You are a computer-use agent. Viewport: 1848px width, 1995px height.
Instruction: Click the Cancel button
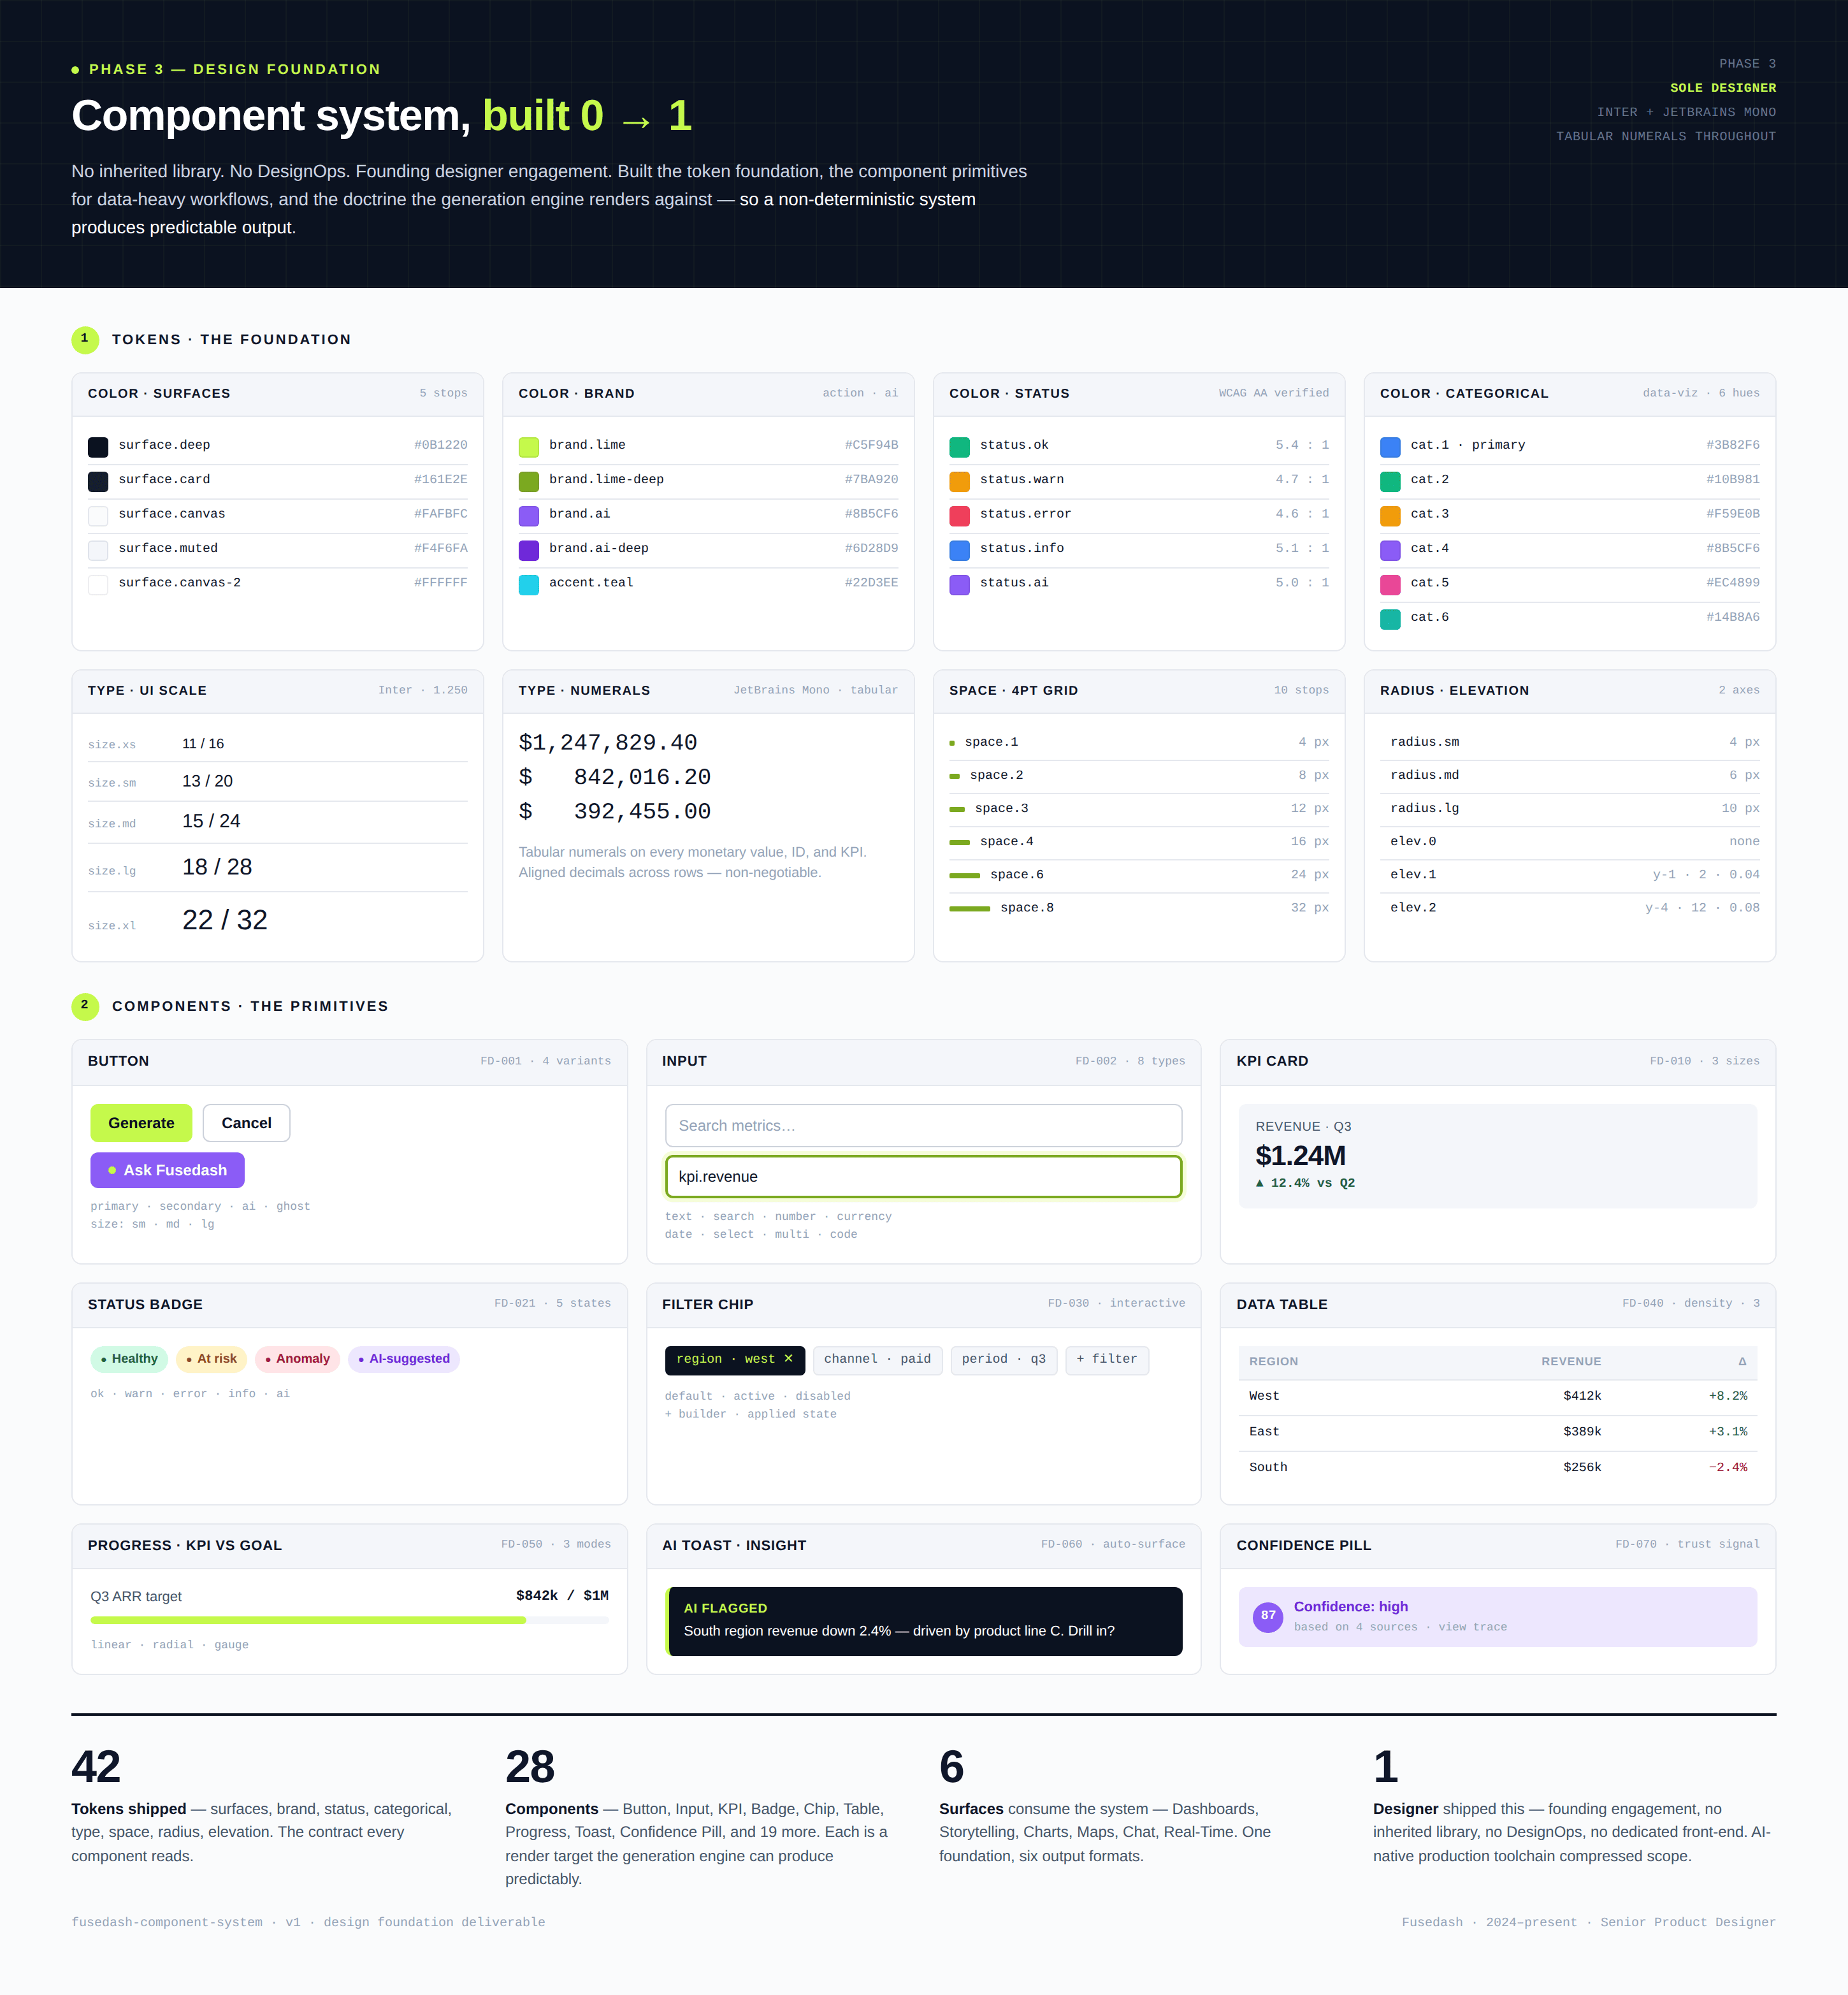point(245,1122)
